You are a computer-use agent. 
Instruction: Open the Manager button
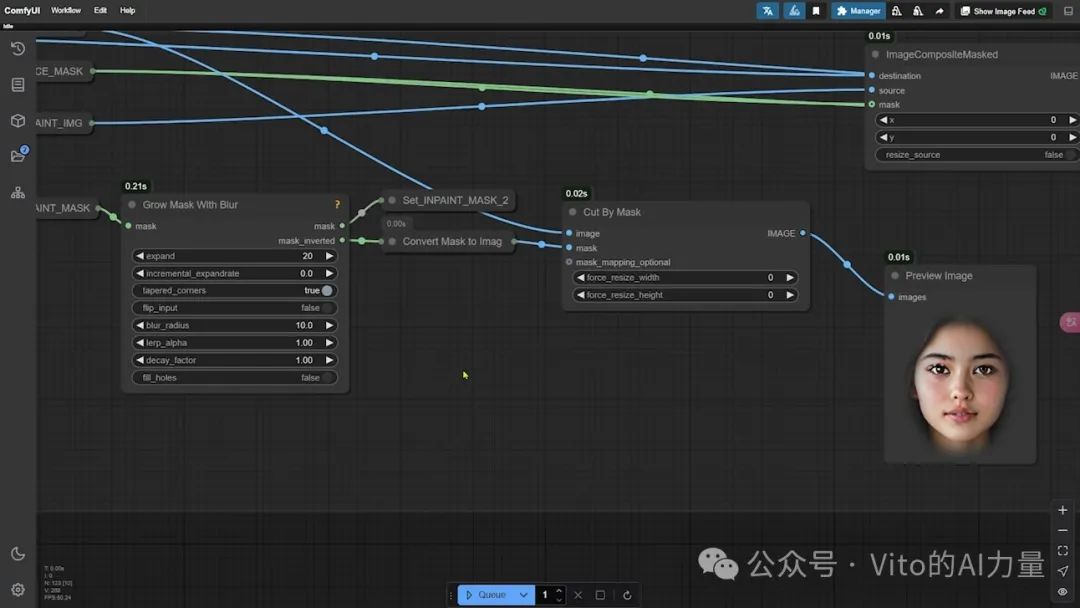858,11
